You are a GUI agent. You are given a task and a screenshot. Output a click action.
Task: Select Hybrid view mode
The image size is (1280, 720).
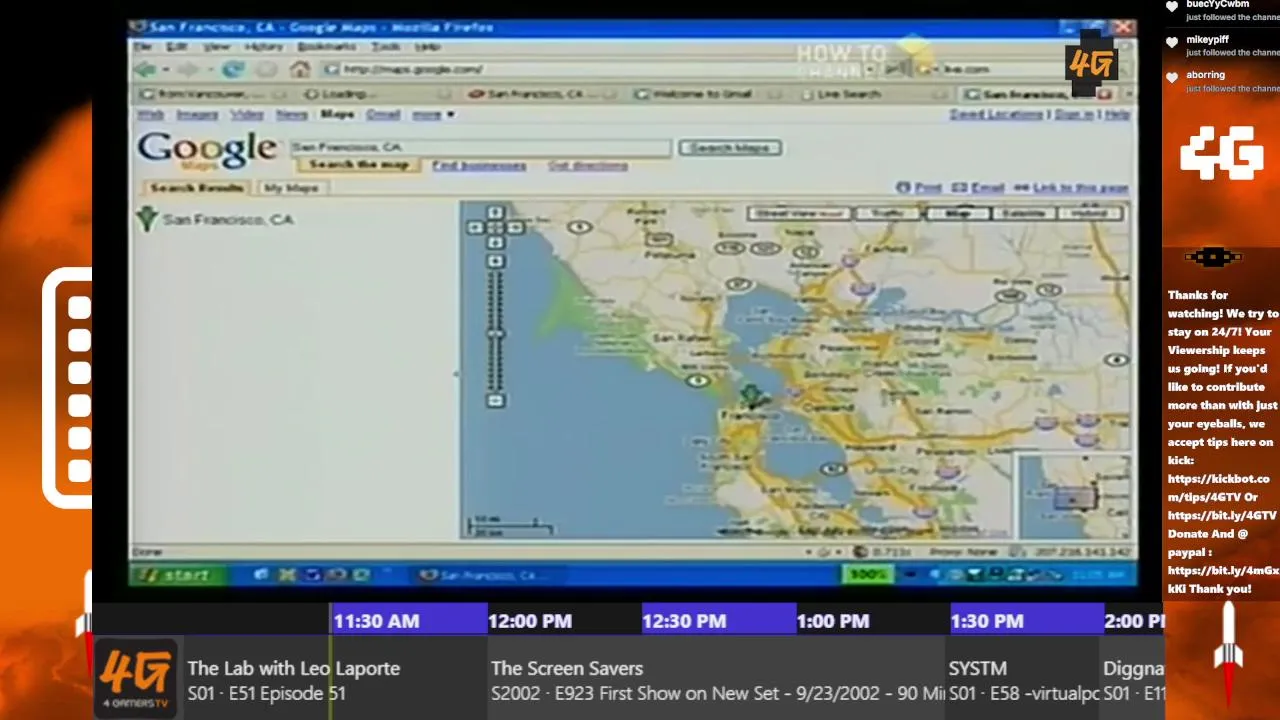(x=1089, y=214)
